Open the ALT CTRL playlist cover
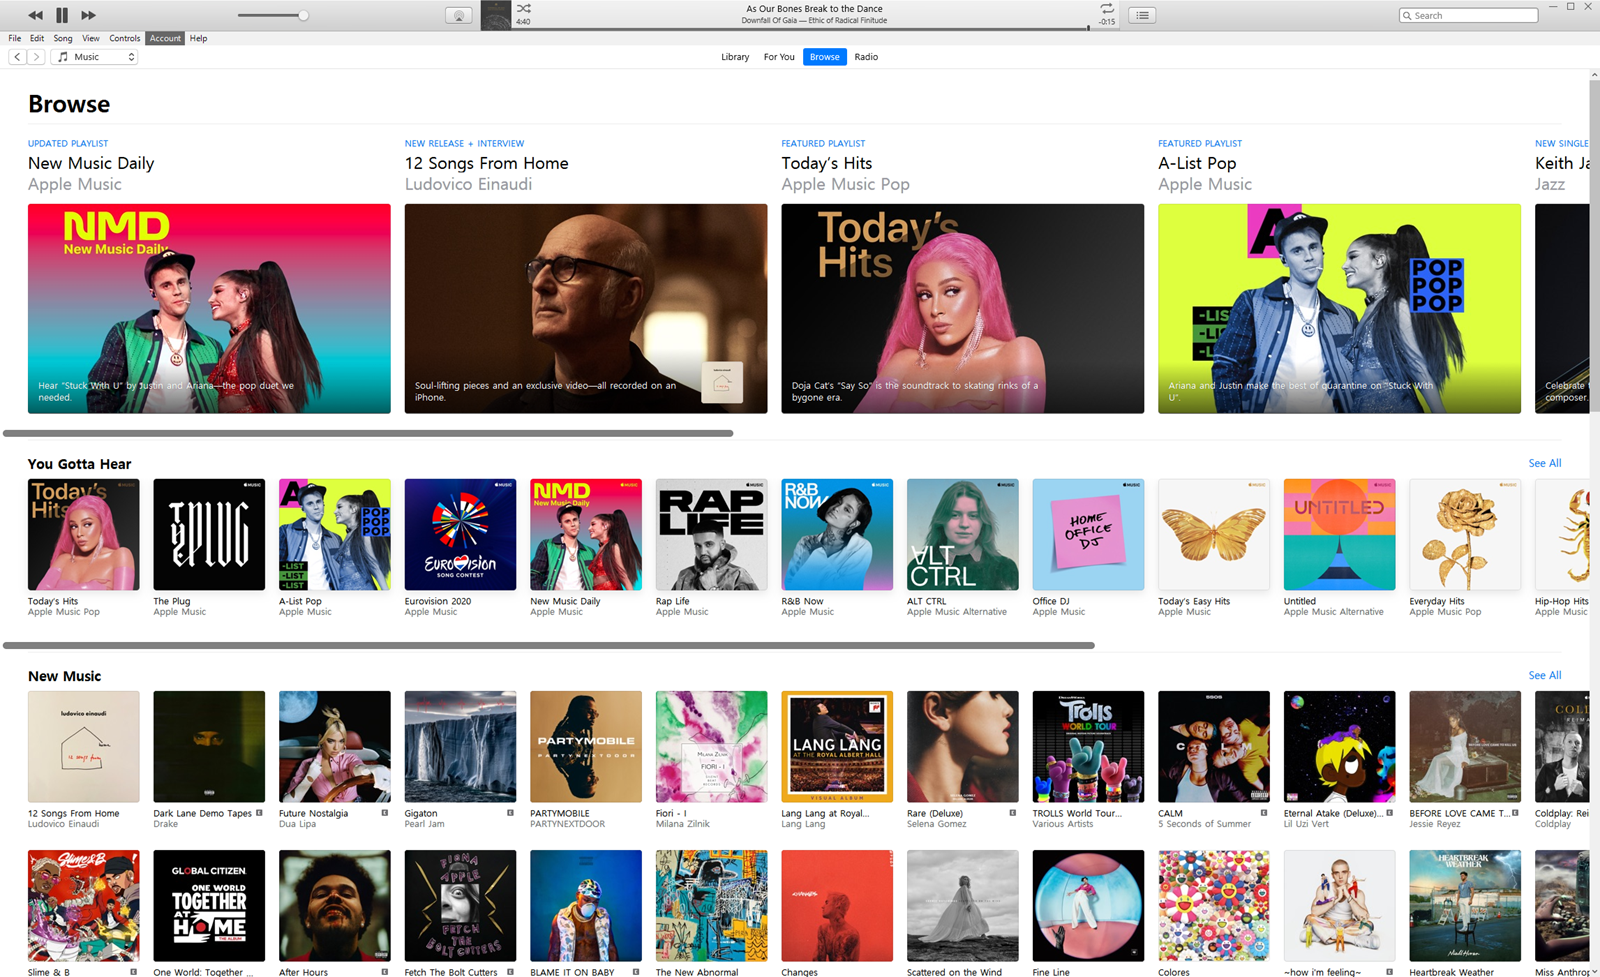1600x977 pixels. coord(963,534)
